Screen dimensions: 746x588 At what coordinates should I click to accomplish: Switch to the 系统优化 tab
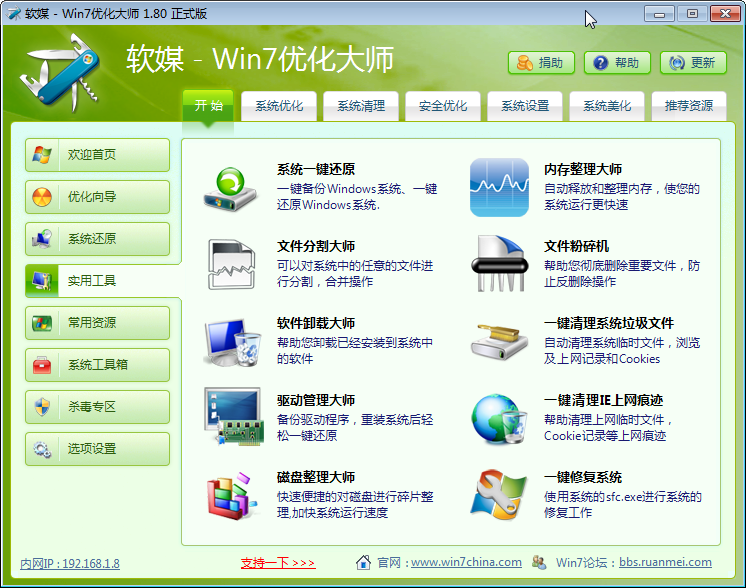(x=279, y=106)
